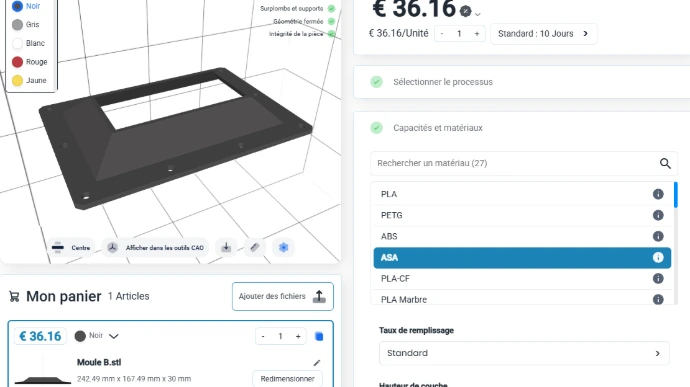Click the shopping cart icon by Mon panier

pyautogui.click(x=14, y=297)
